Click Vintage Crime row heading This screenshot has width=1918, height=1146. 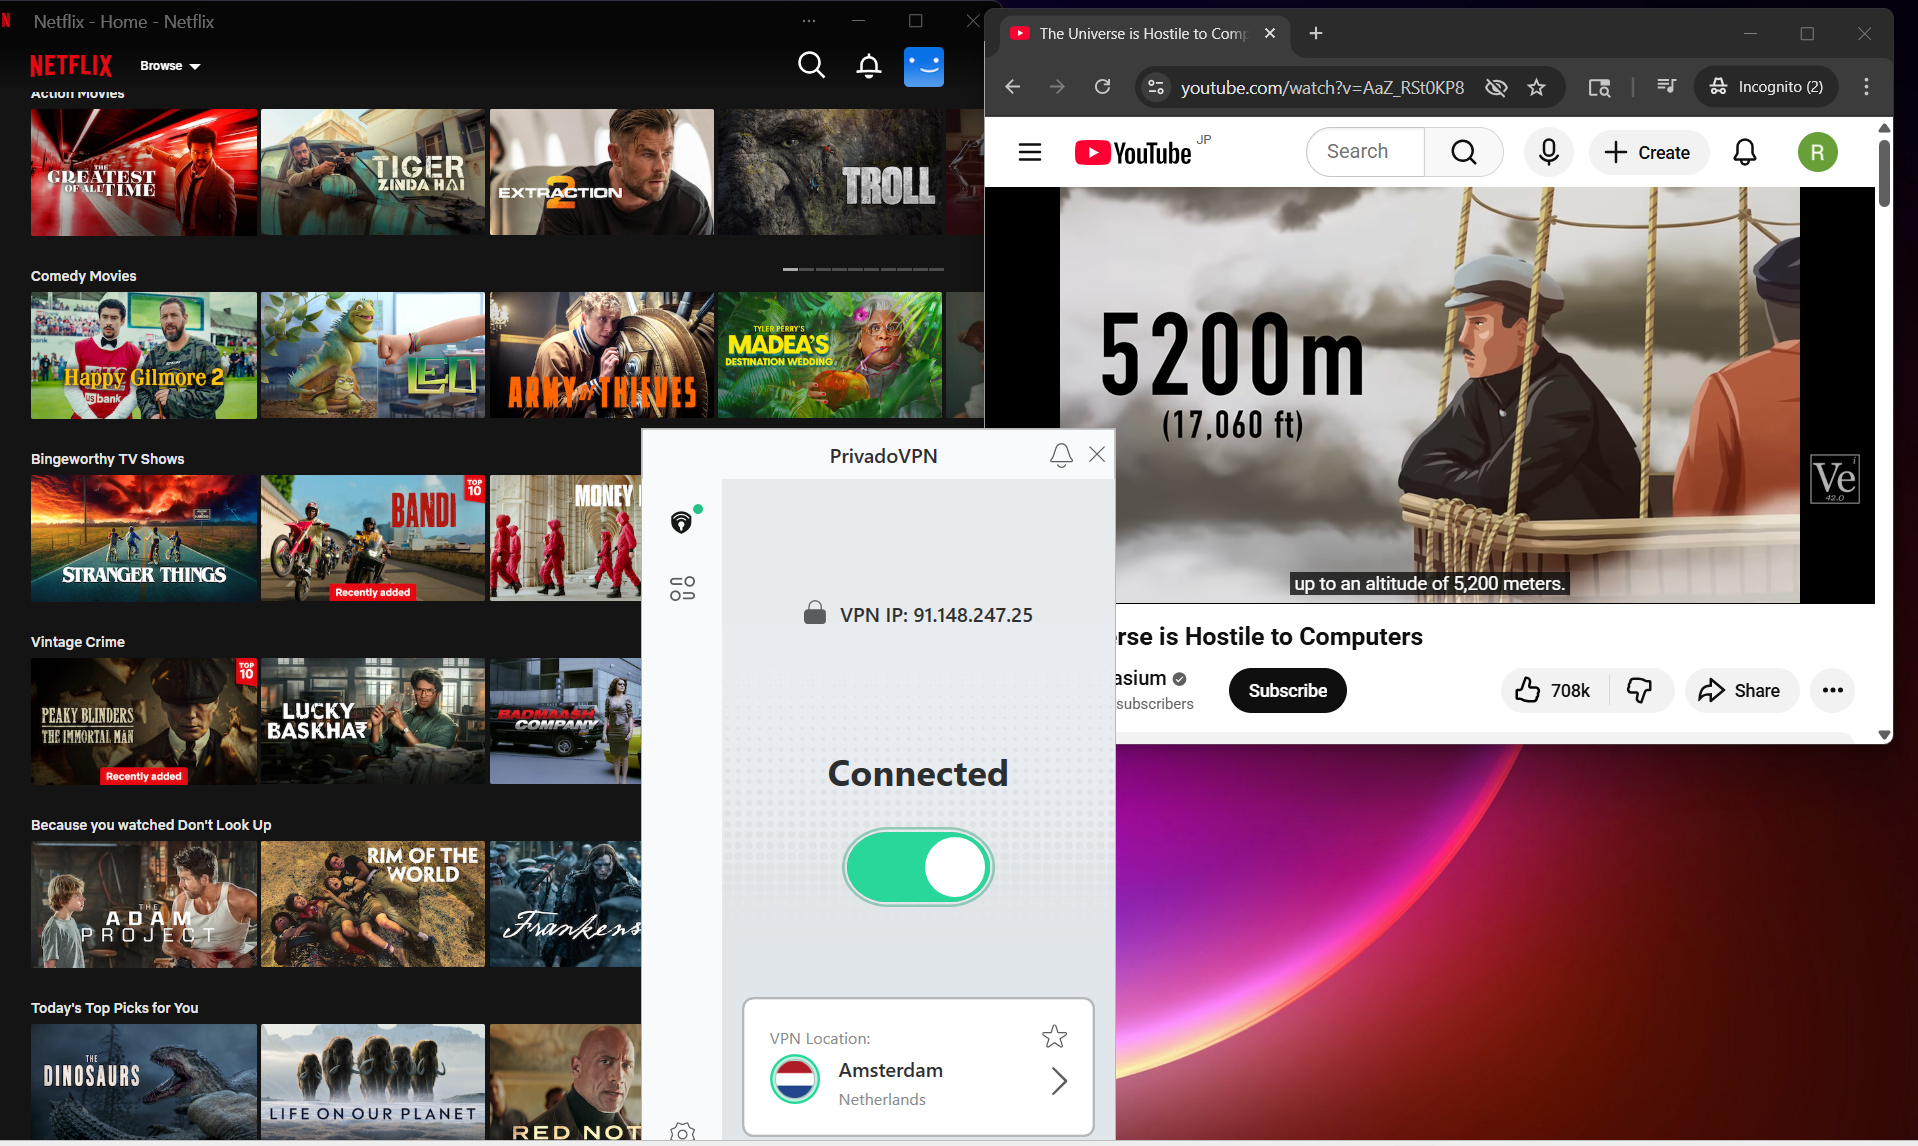click(x=78, y=642)
